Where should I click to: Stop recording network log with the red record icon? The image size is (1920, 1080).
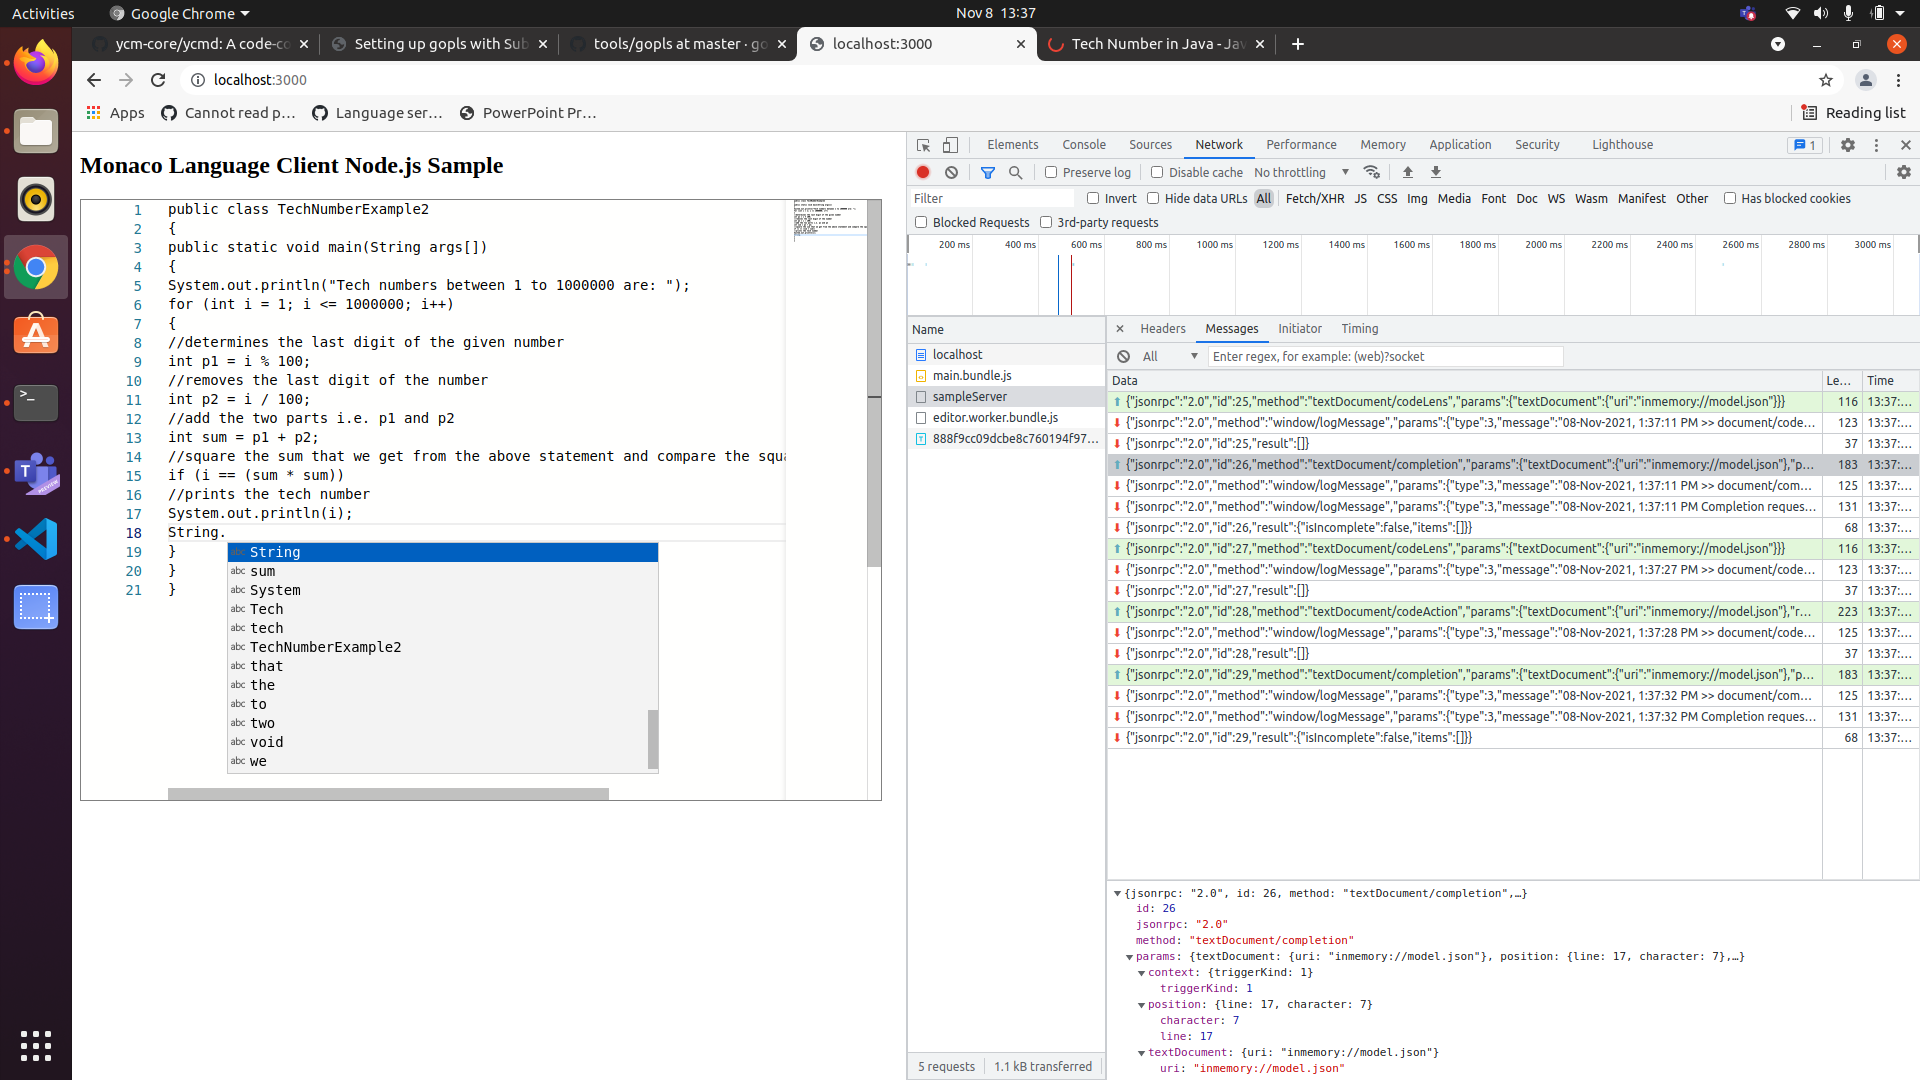tap(923, 172)
